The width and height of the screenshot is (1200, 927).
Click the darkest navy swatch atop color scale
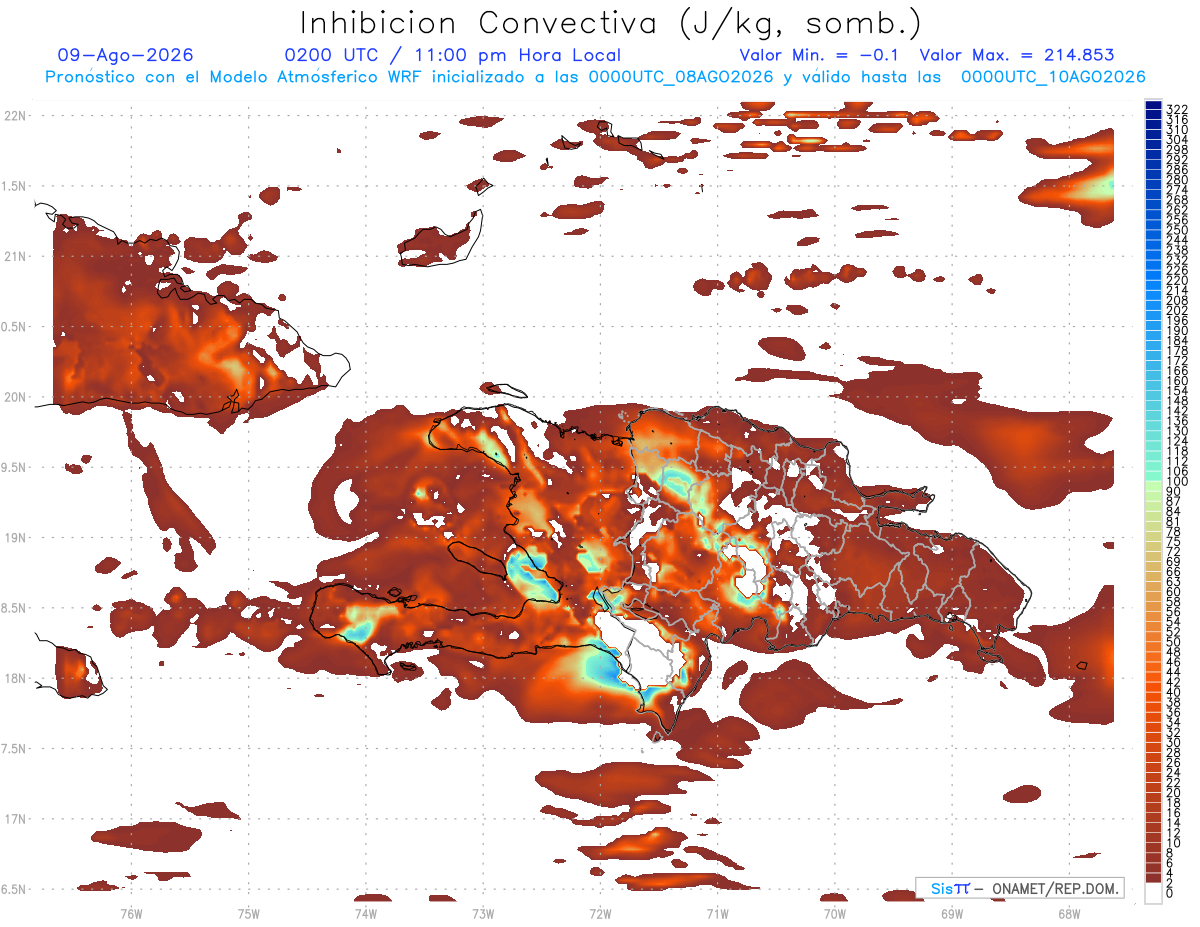1154,105
